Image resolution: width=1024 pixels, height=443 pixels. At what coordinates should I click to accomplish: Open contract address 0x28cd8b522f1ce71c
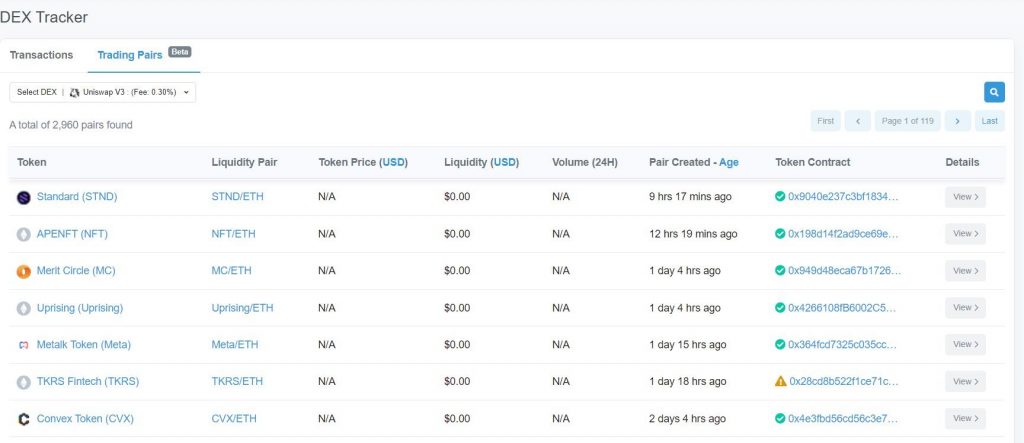[x=844, y=381]
